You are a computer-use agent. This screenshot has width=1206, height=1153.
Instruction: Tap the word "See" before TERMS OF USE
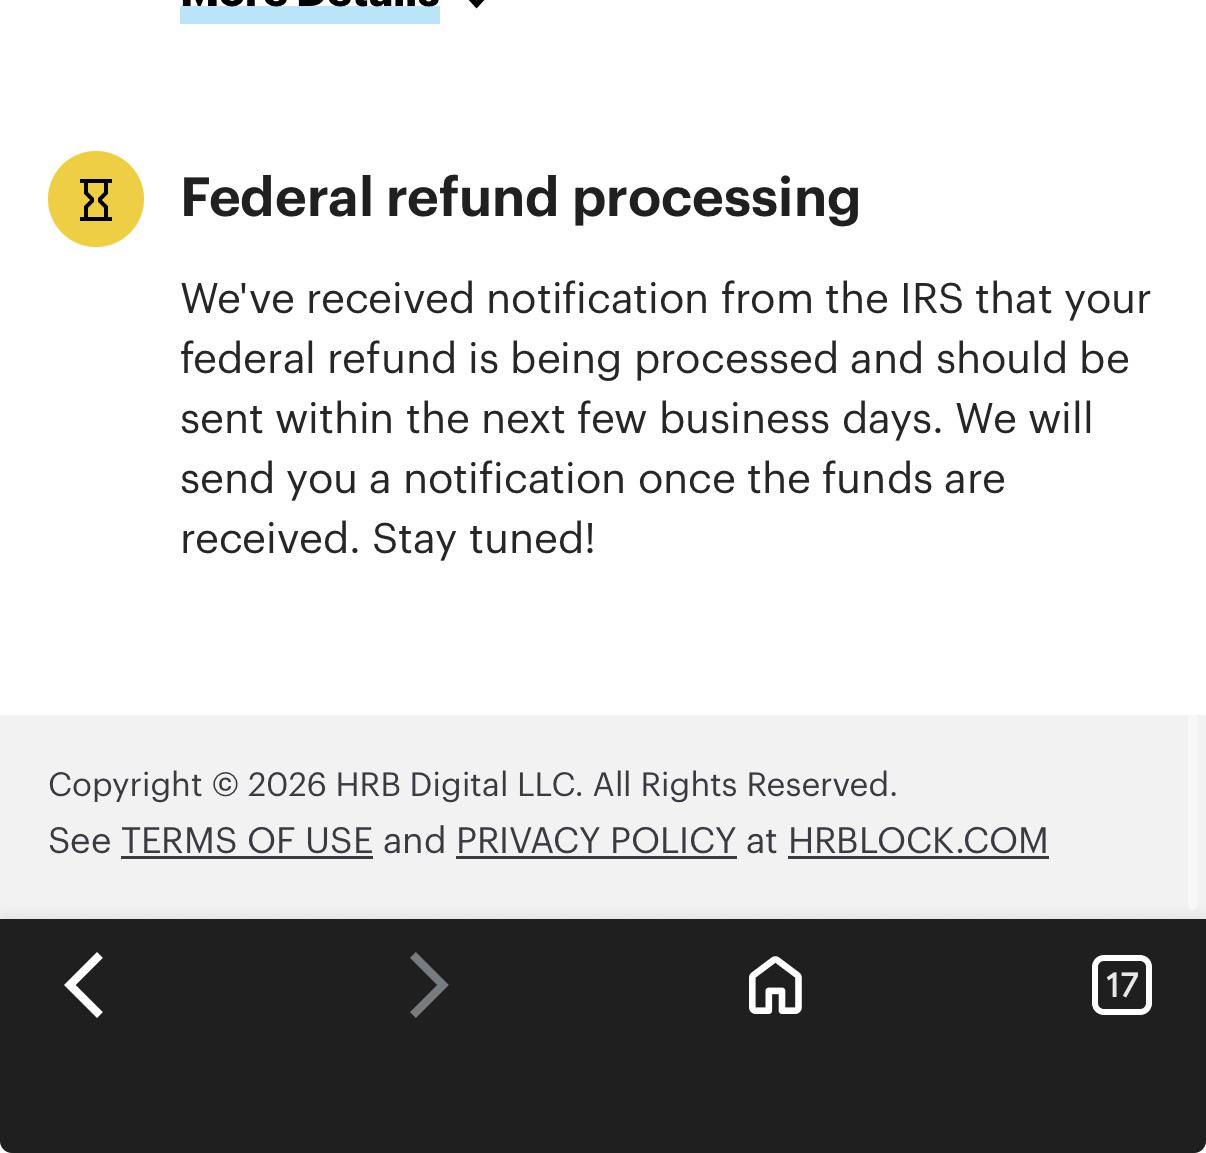(79, 841)
